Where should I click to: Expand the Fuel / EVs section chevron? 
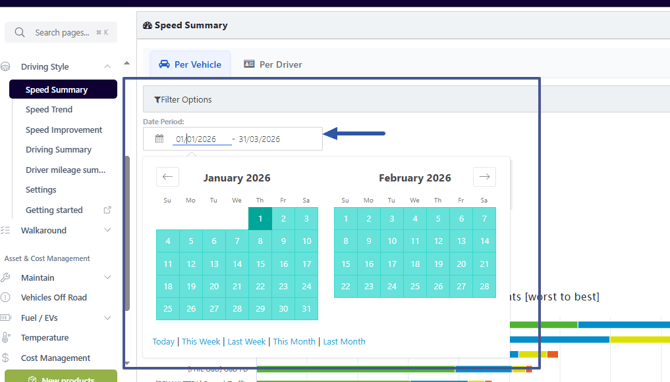point(107,318)
